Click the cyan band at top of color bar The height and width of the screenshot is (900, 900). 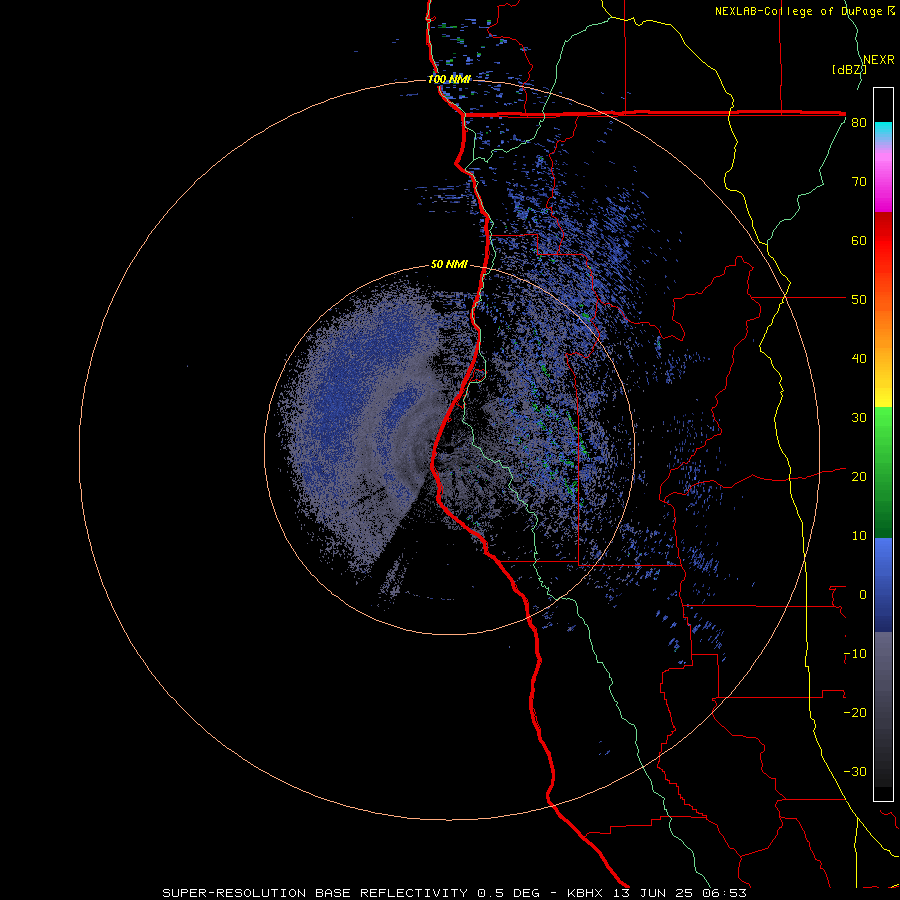click(x=883, y=131)
